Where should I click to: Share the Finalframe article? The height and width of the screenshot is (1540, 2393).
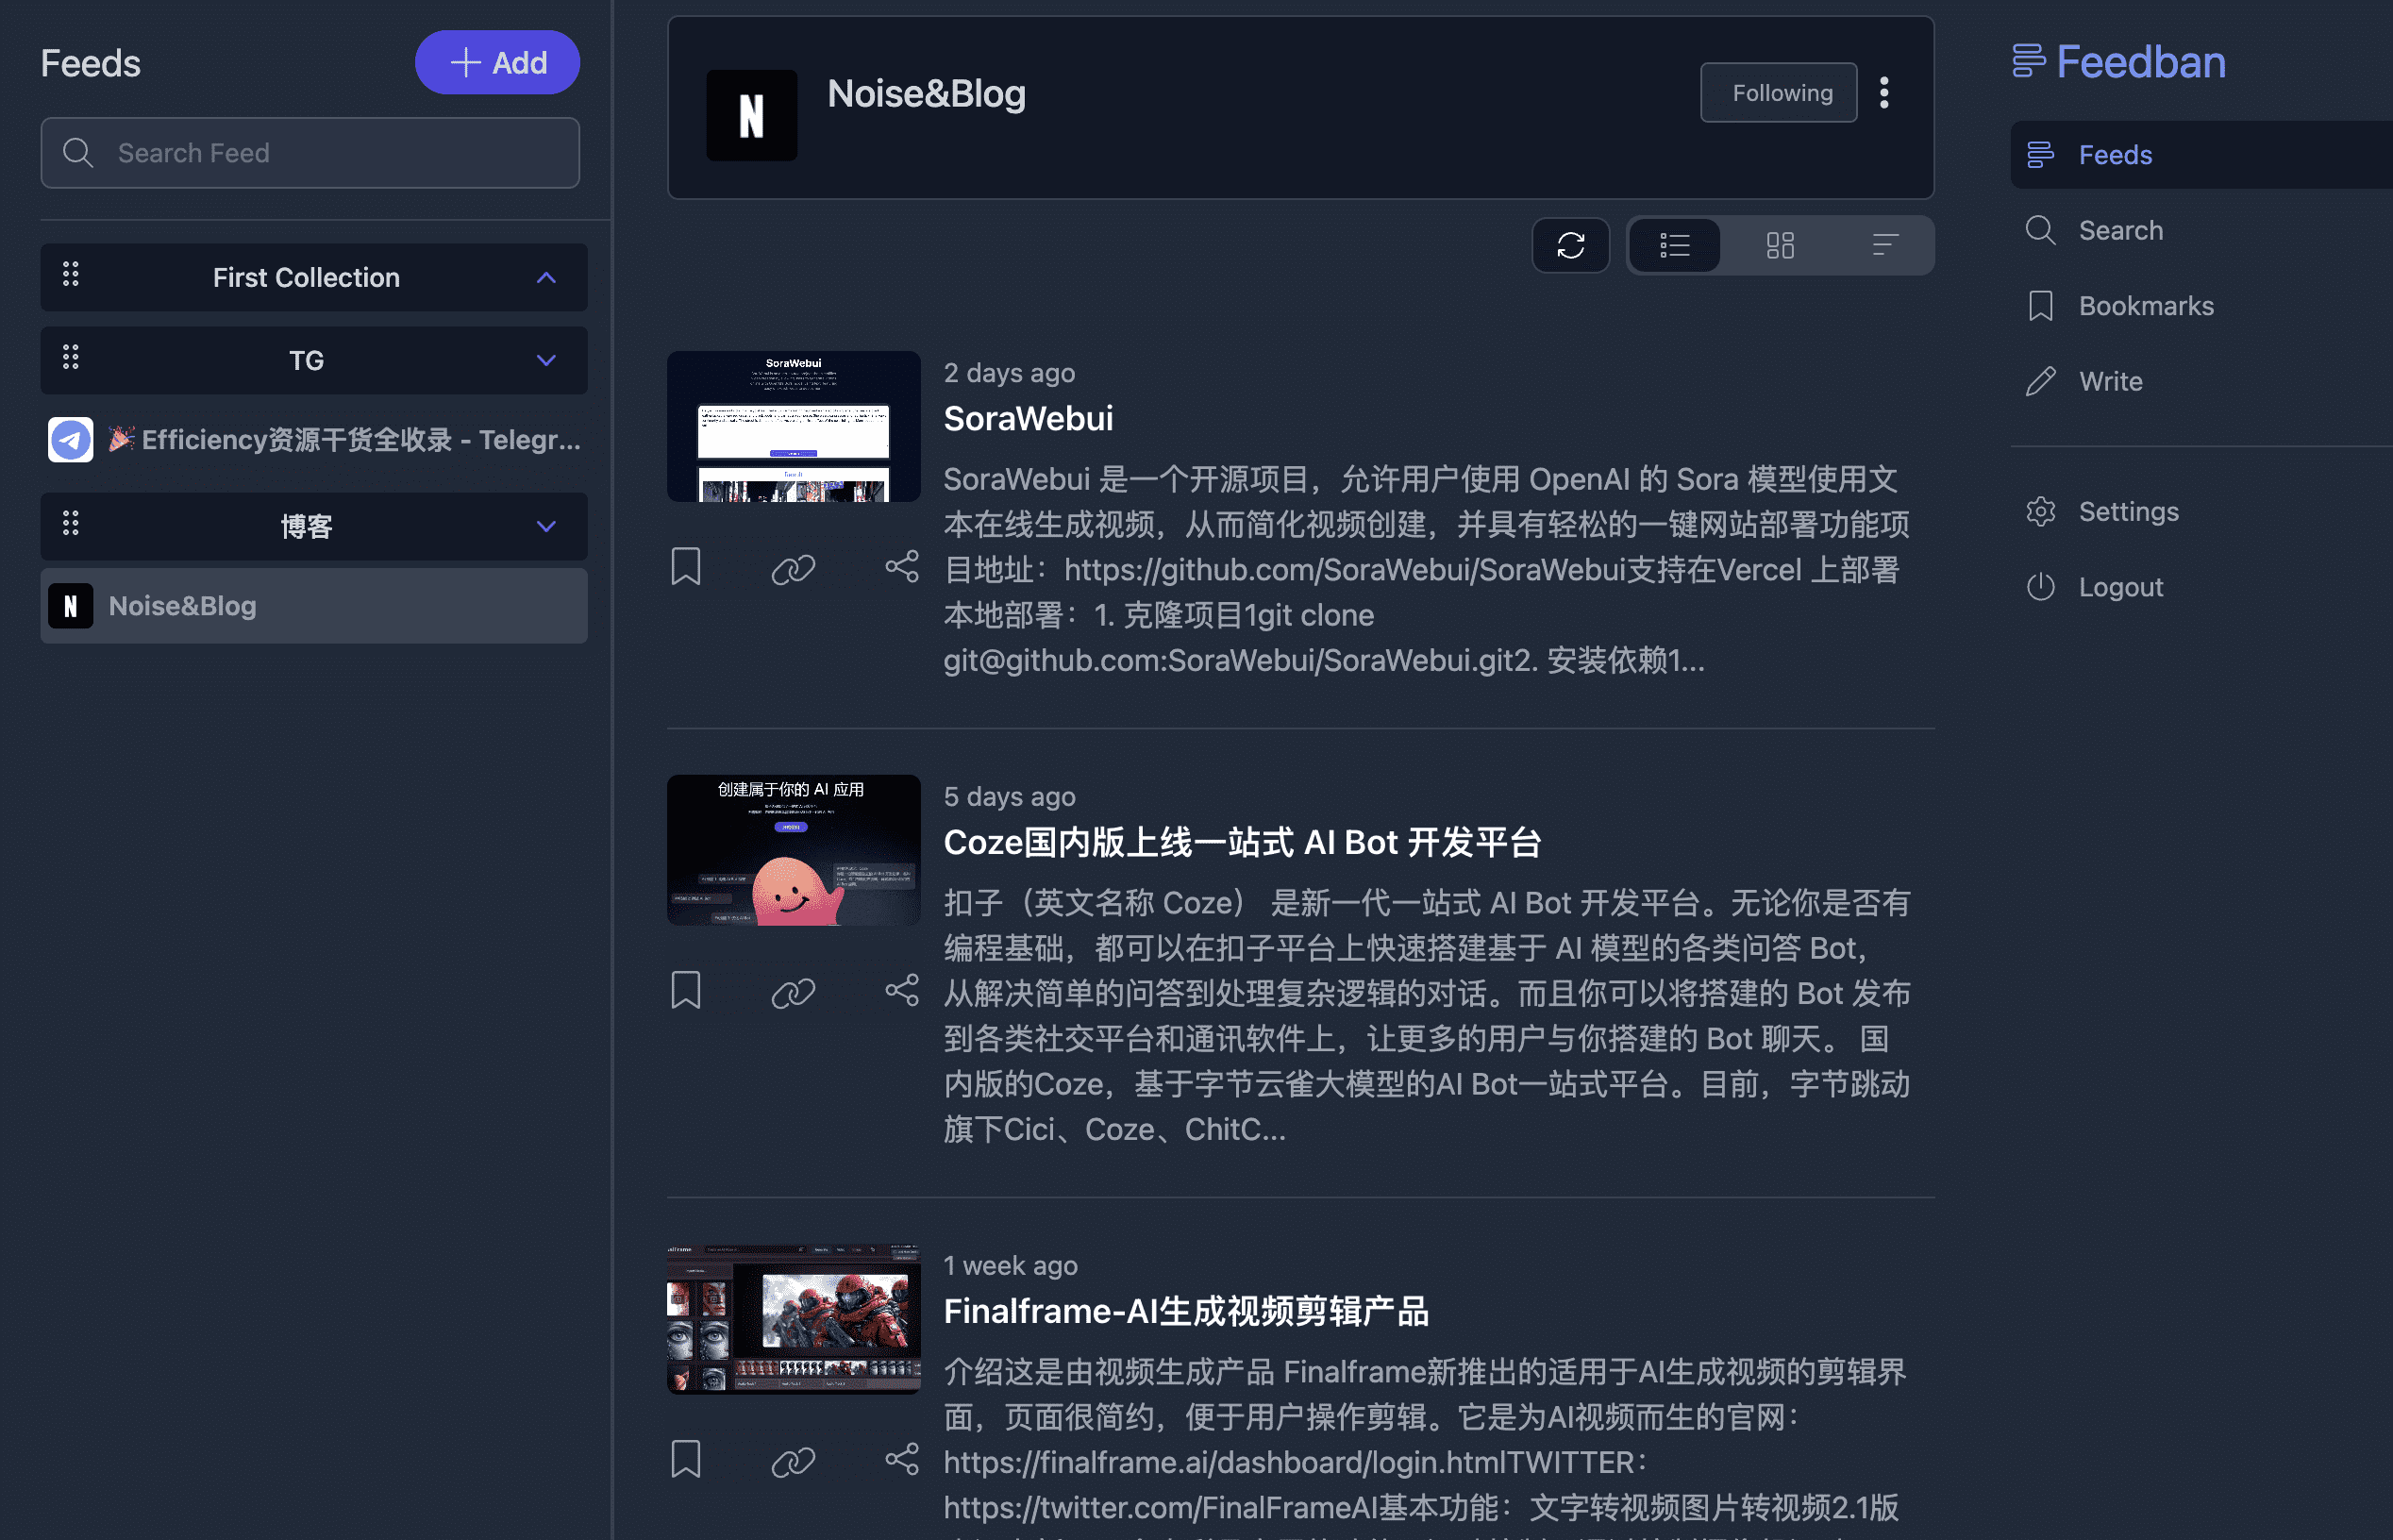[x=901, y=1459]
